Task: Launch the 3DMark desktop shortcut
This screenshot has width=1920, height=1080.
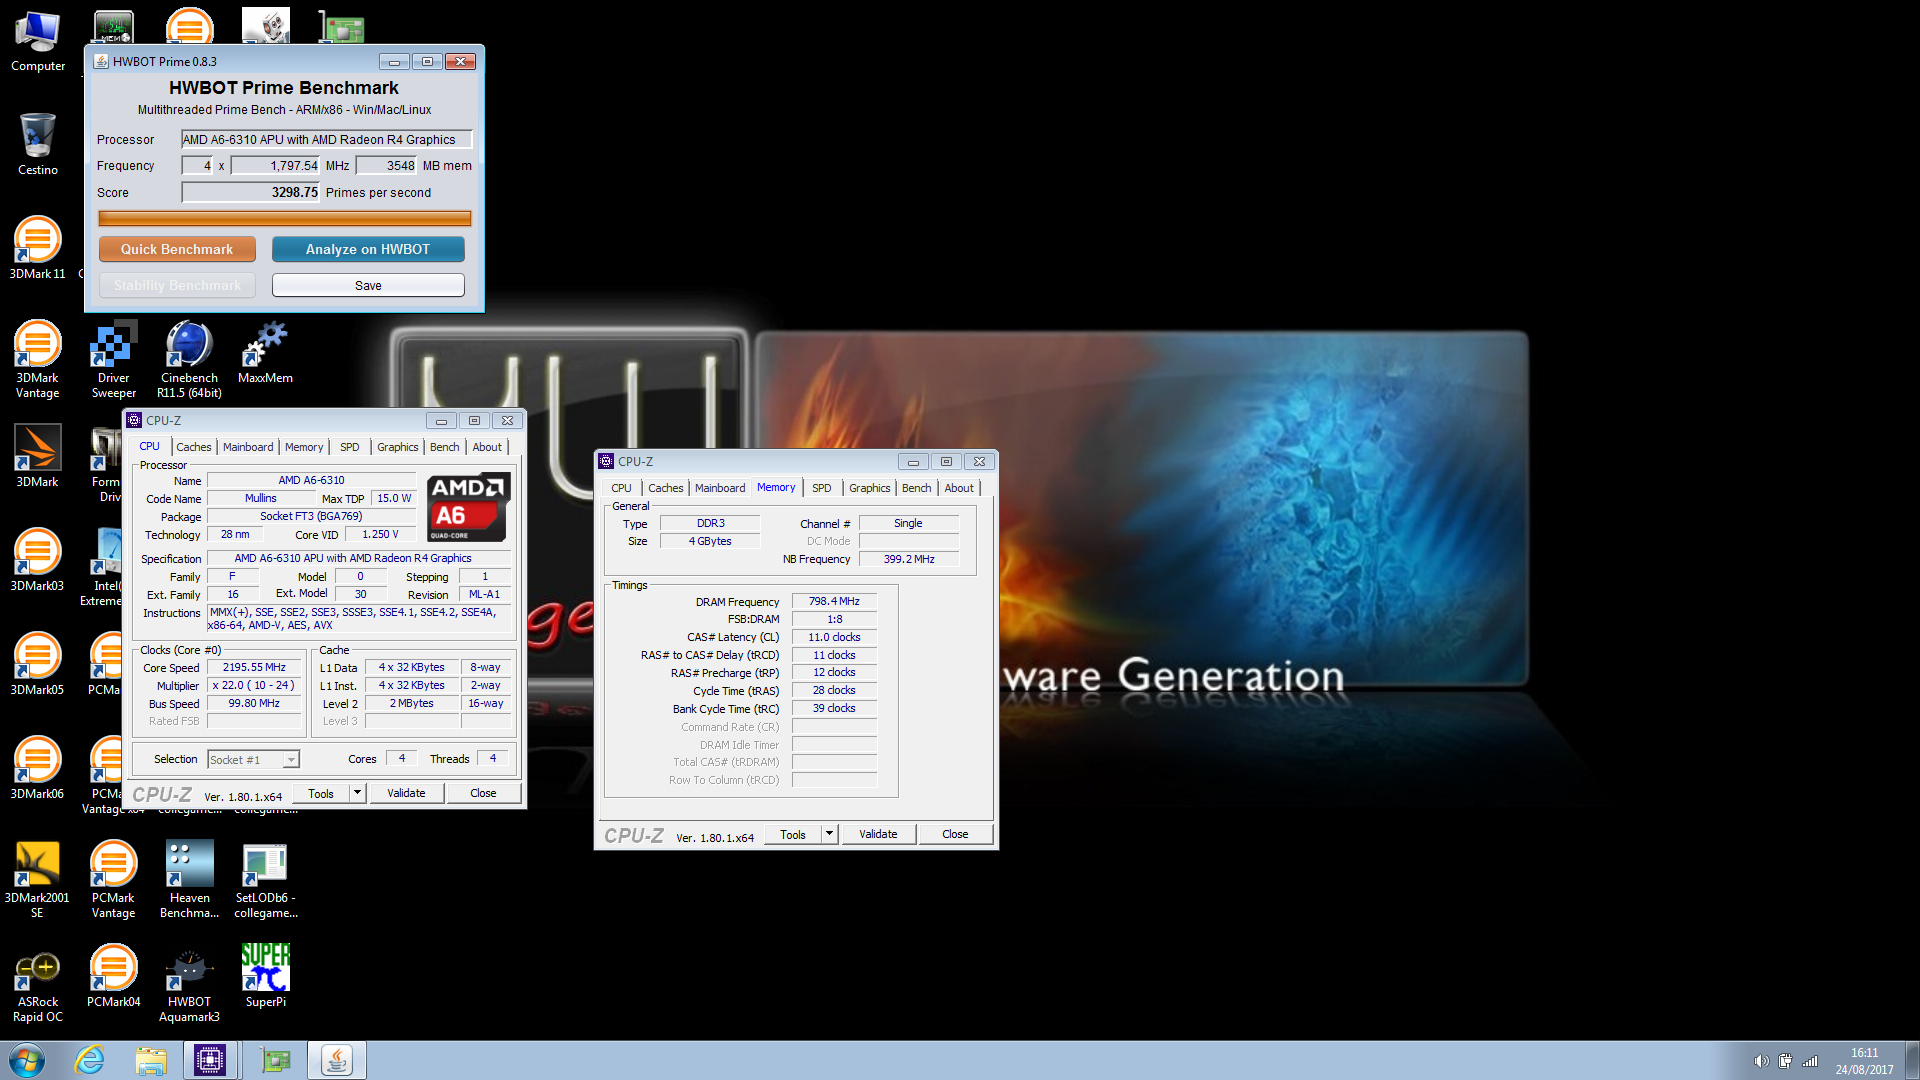Action: (x=38, y=456)
